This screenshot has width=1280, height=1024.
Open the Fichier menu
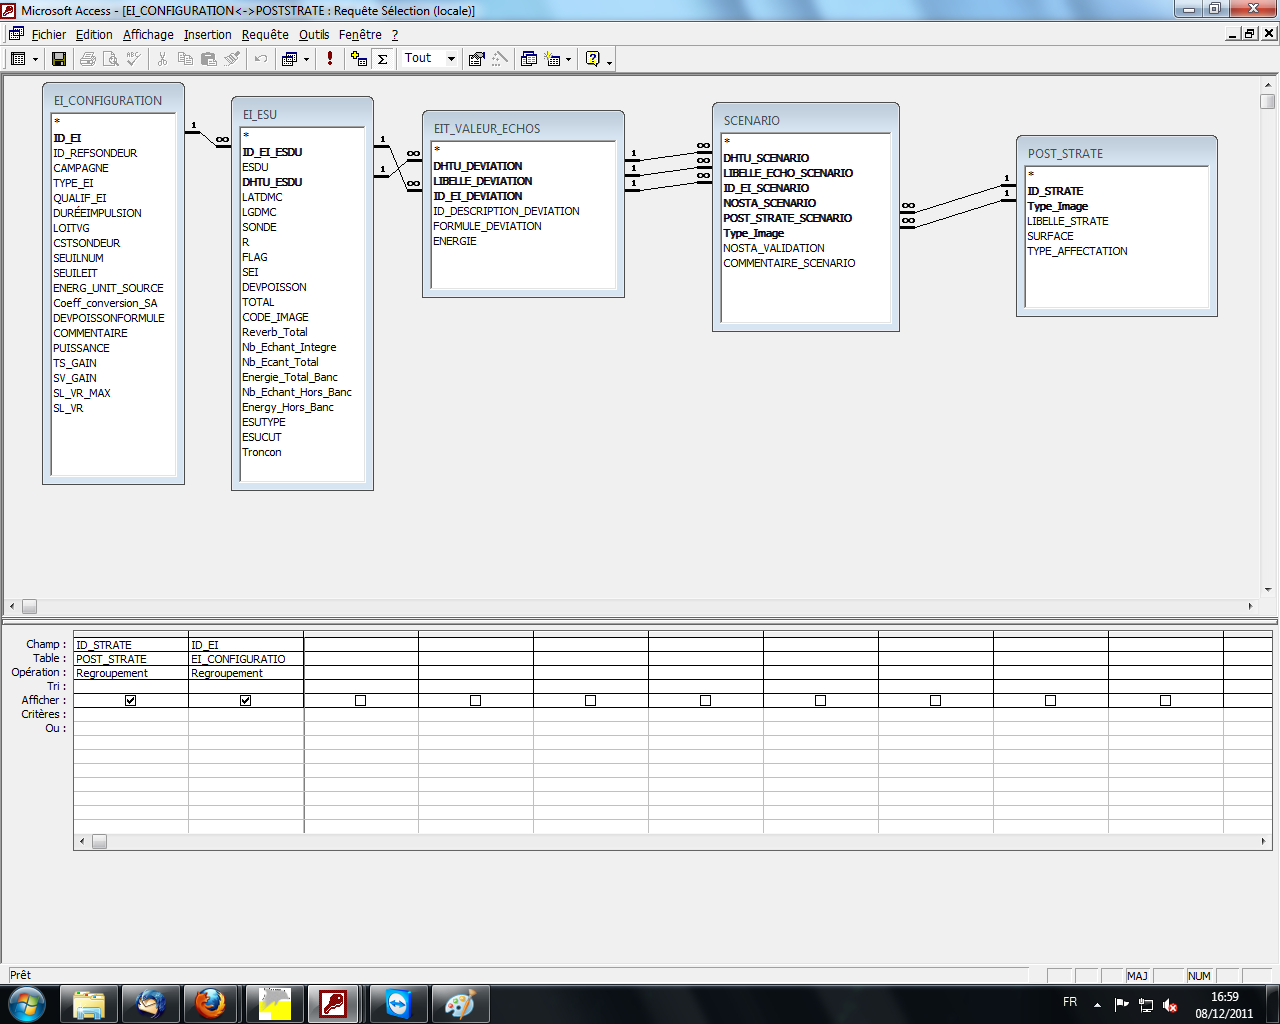tap(49, 34)
